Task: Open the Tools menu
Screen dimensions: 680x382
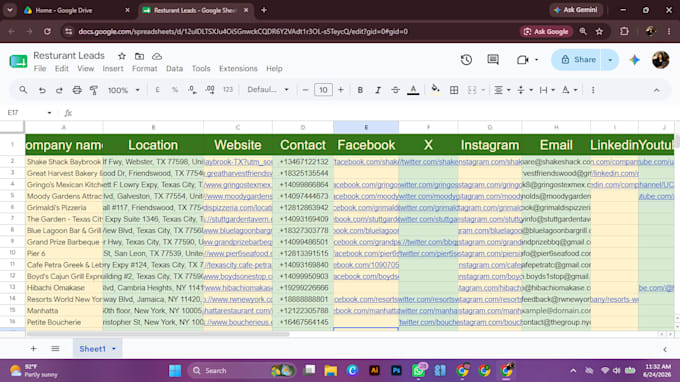Action: click(201, 69)
